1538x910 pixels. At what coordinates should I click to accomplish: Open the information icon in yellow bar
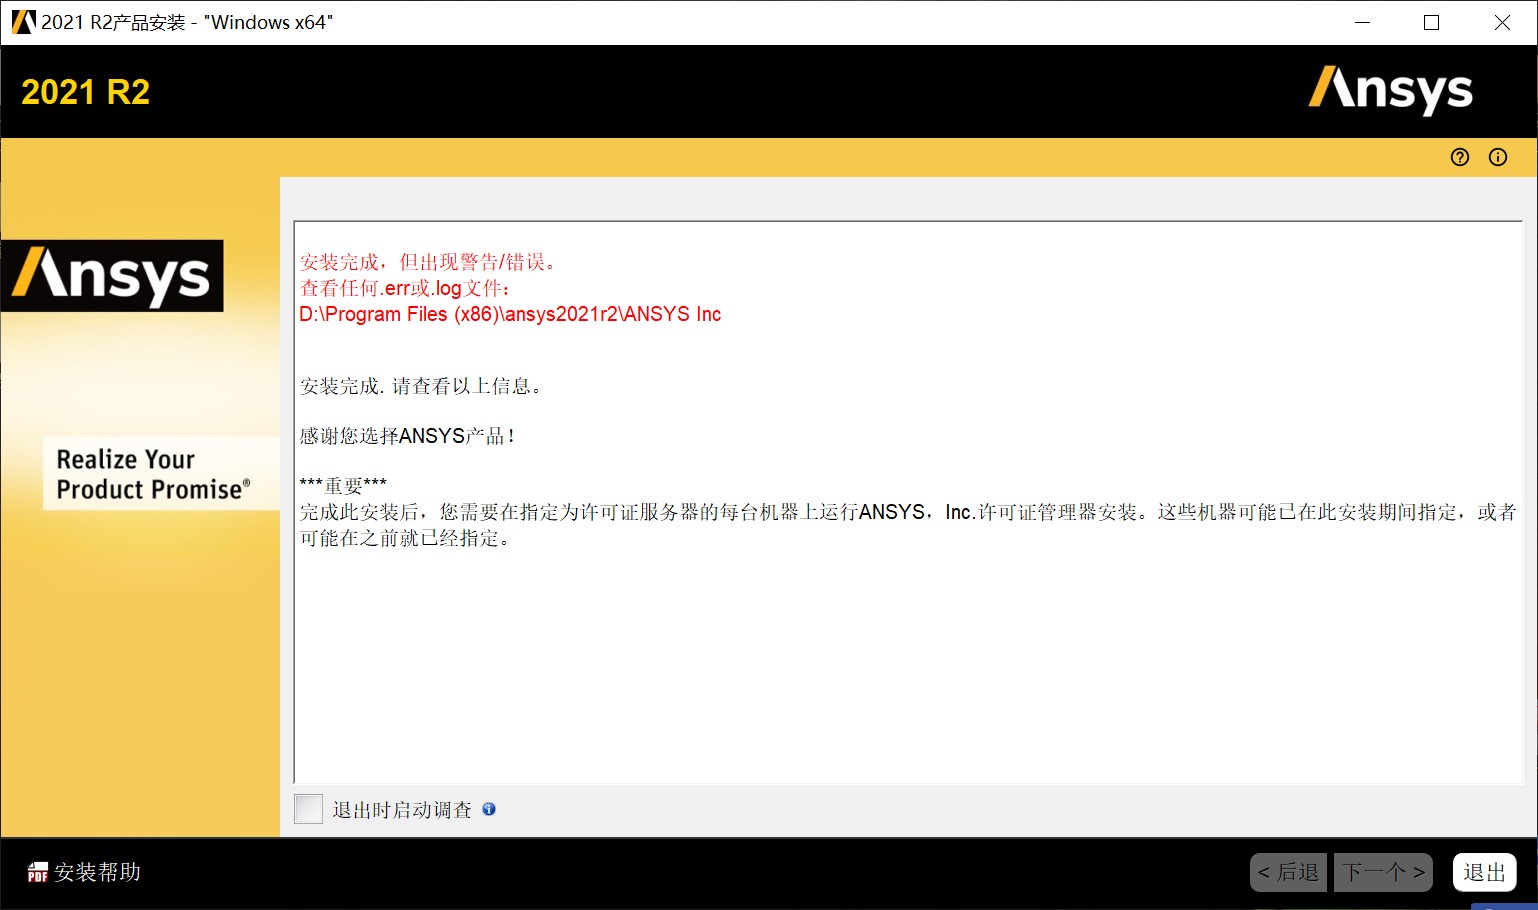pyautogui.click(x=1498, y=157)
